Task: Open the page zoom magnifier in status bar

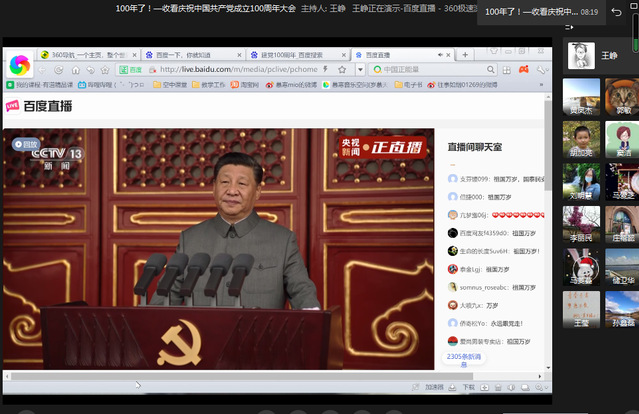Action: tap(539, 388)
